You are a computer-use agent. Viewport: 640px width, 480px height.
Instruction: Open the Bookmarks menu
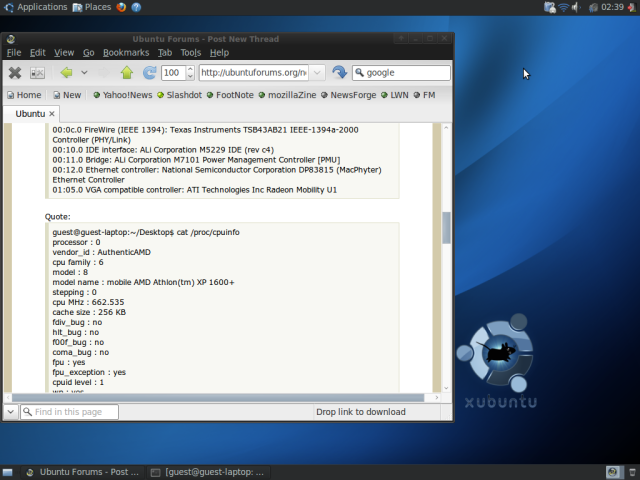126,53
